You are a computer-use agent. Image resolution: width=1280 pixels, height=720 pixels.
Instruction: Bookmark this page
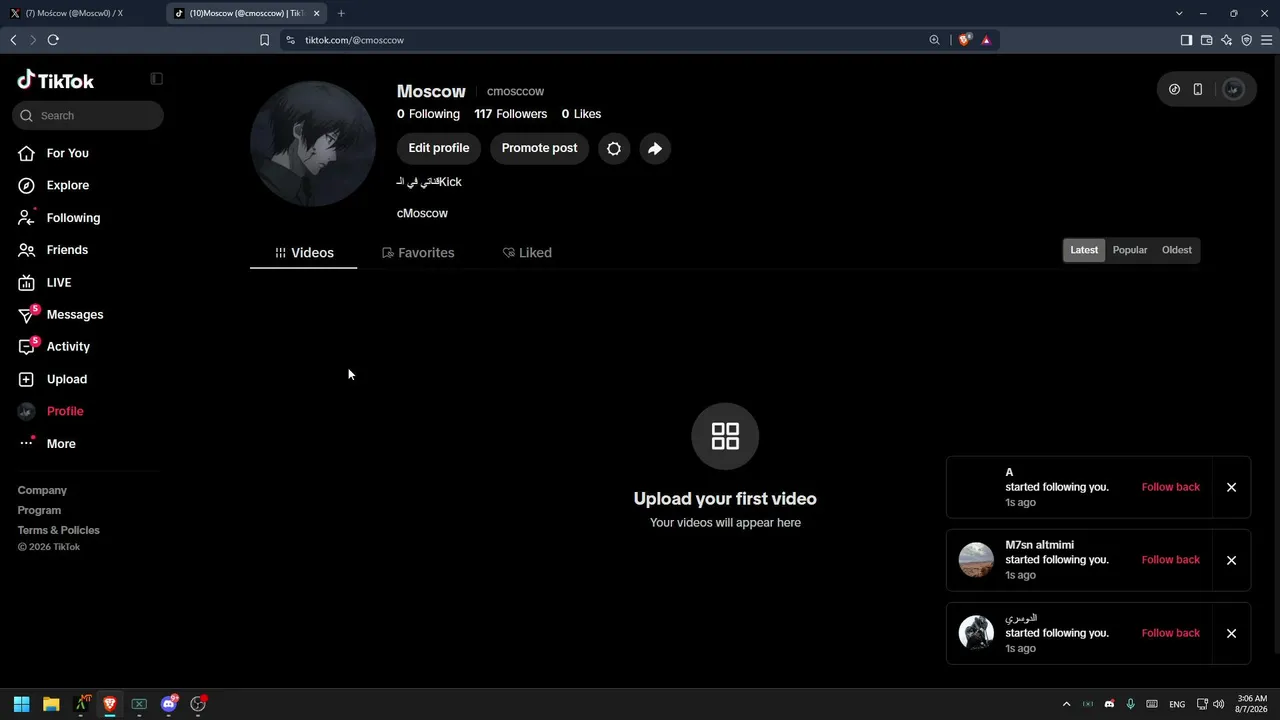tap(264, 40)
